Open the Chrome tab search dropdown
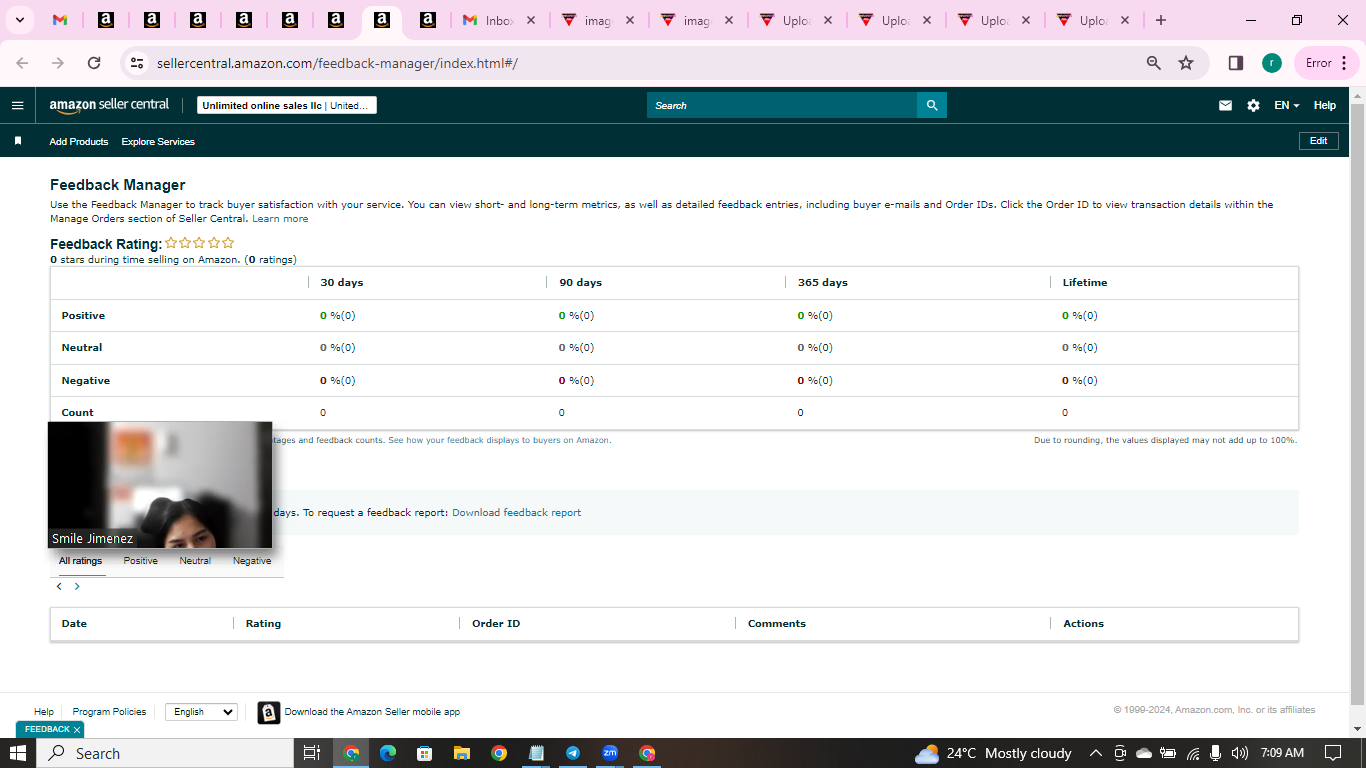 (19, 20)
